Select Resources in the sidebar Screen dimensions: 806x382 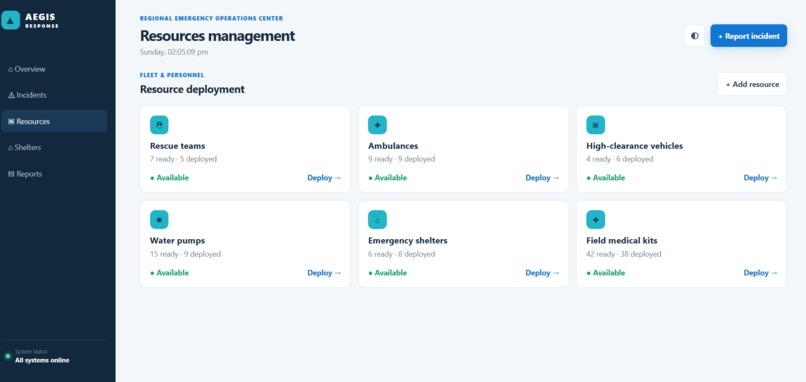point(54,121)
